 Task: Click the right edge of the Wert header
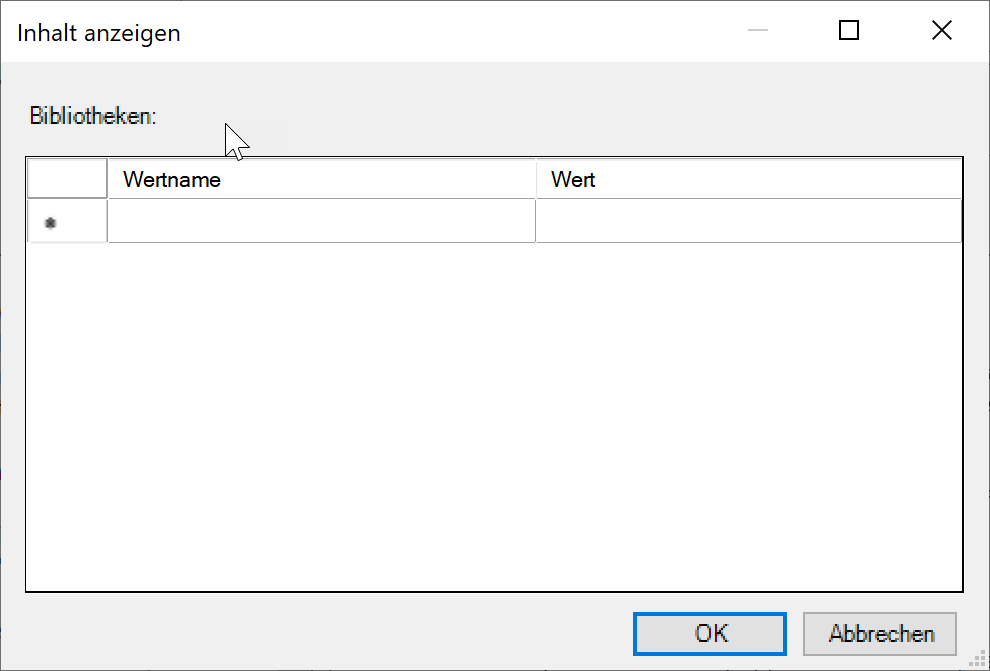coord(961,180)
